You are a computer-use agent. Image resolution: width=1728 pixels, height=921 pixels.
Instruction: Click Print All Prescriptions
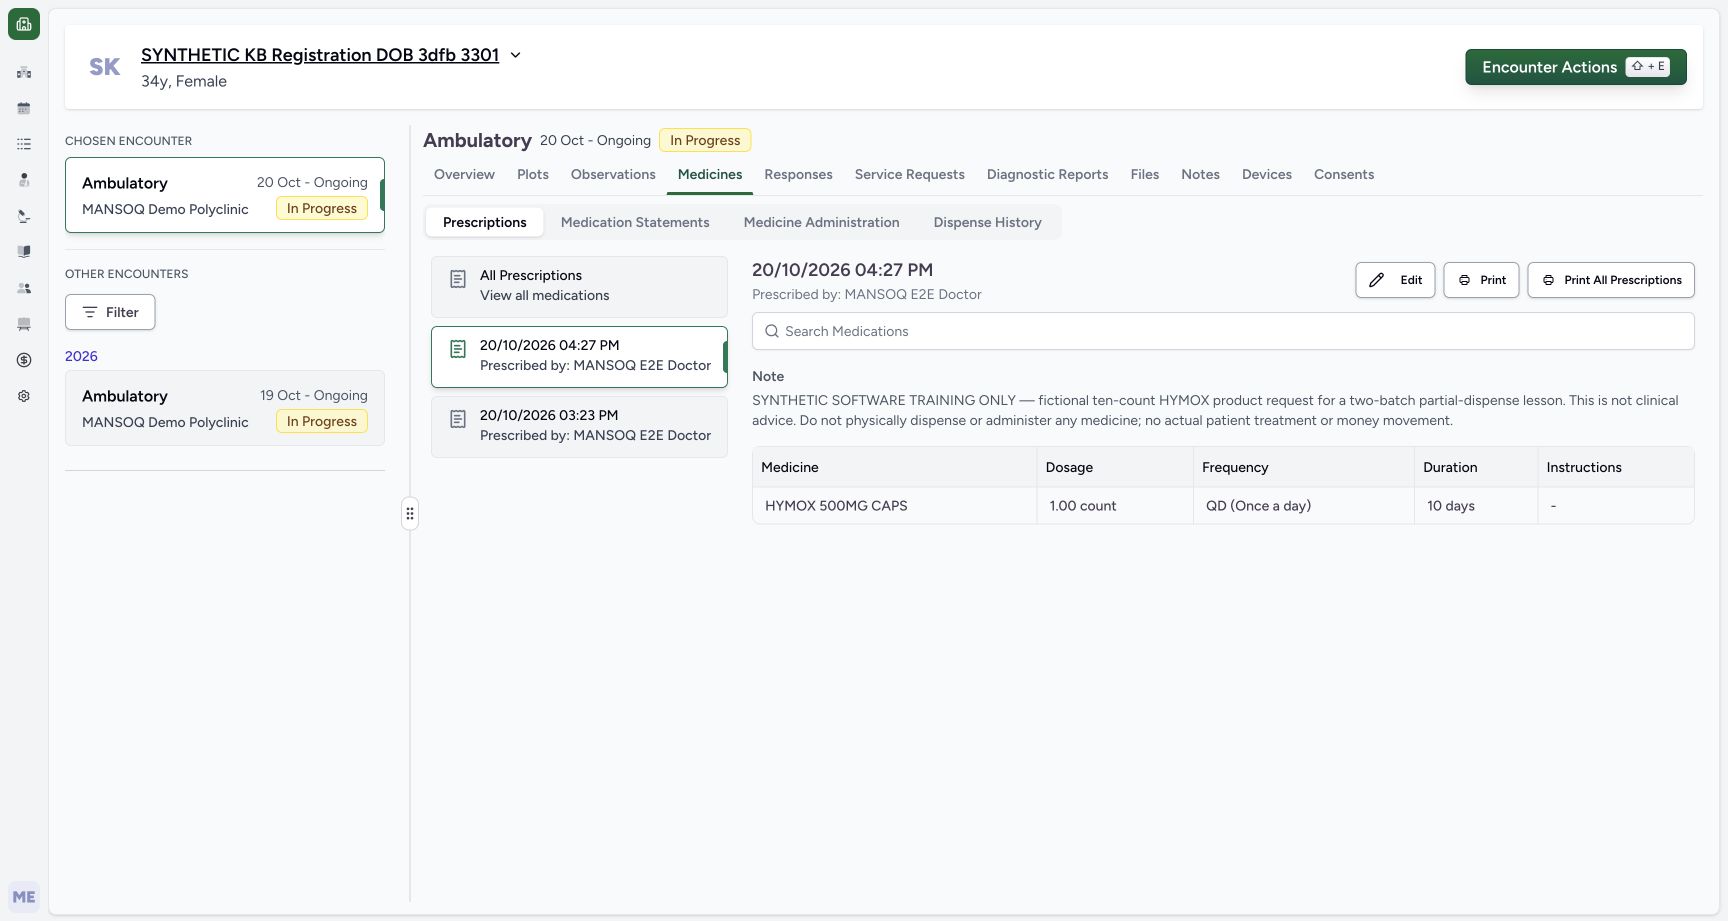[1611, 280]
